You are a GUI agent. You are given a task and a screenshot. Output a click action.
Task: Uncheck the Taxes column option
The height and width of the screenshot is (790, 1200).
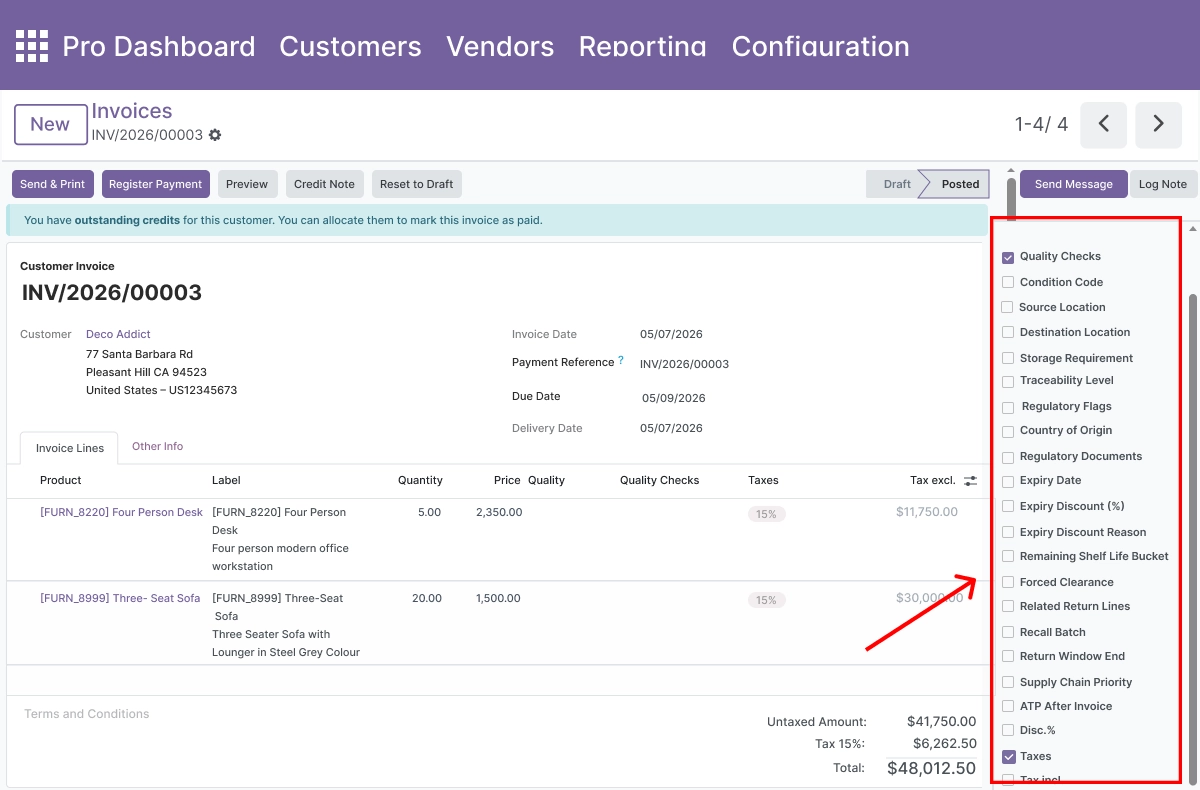click(x=1008, y=757)
